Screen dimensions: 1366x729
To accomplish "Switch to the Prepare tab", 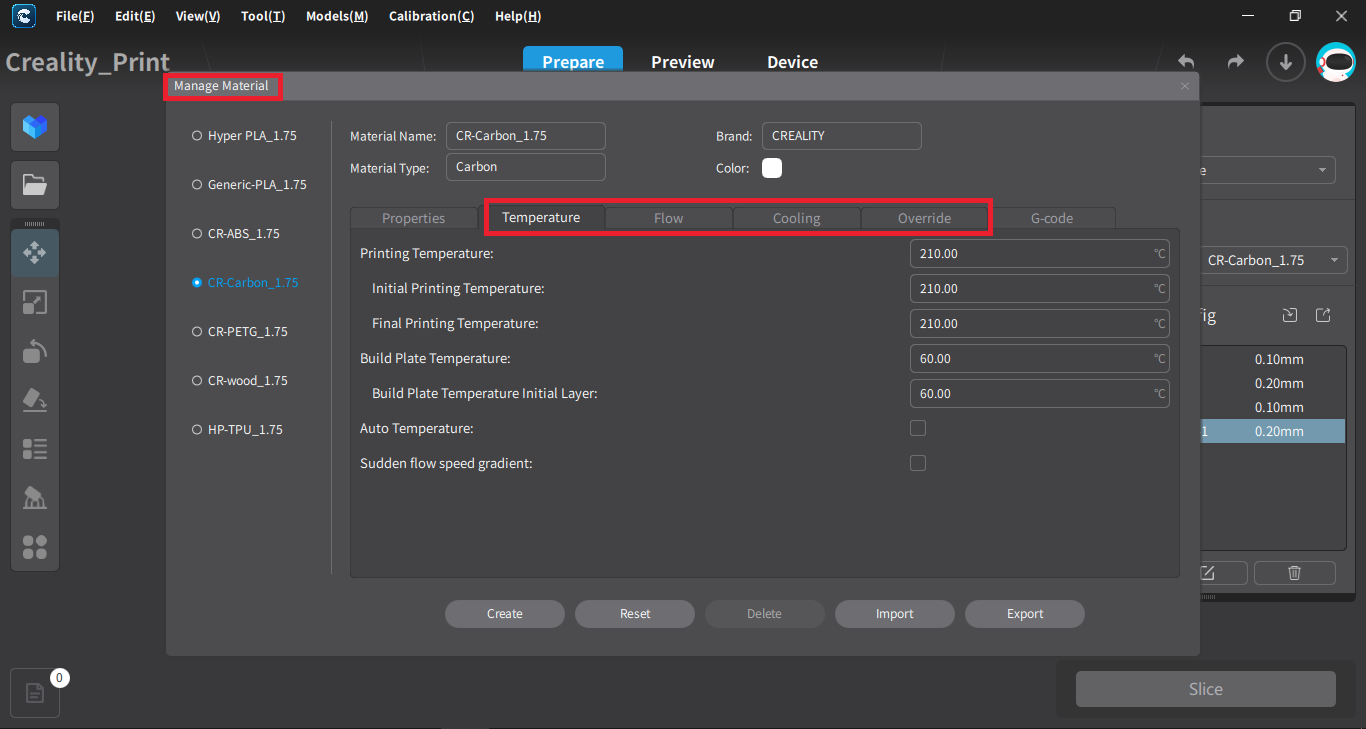I will coord(573,61).
